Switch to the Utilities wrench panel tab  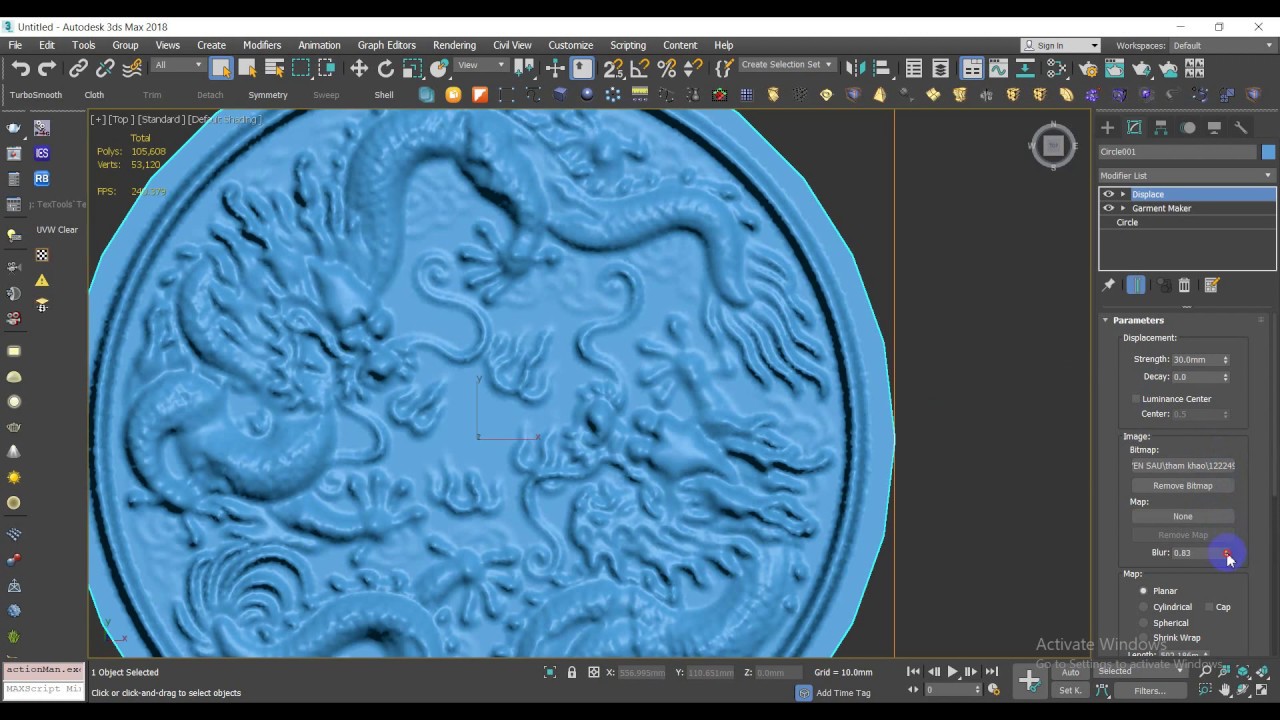click(x=1241, y=128)
